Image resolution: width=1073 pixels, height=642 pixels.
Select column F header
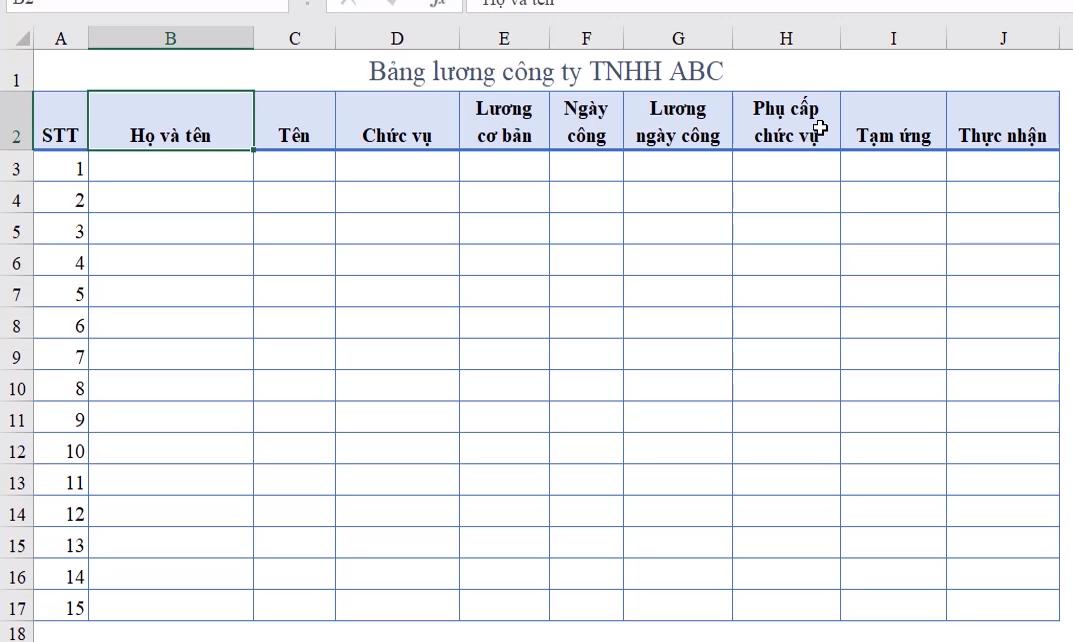point(586,38)
